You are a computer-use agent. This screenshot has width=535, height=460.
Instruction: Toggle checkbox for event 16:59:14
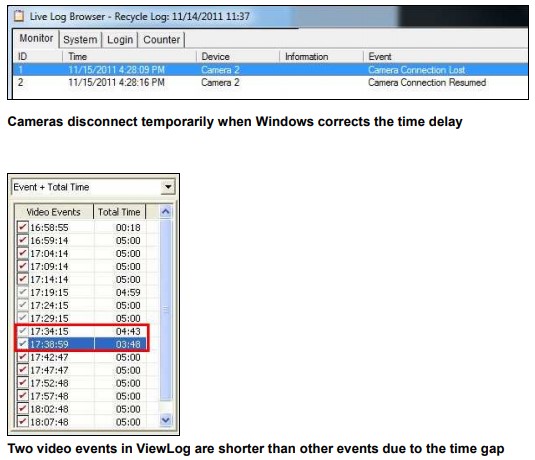[23, 240]
